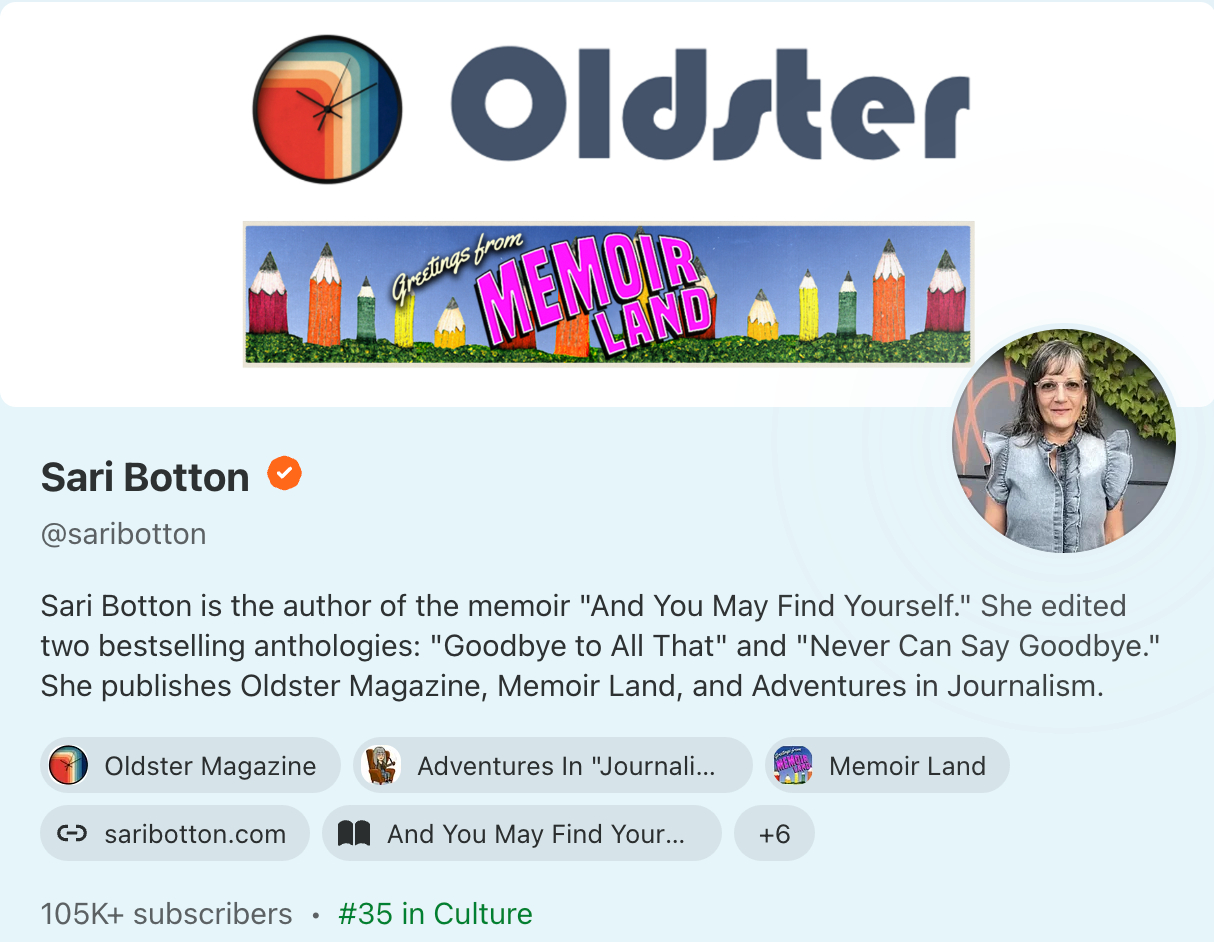Click the open book icon for And You May Find Yourself
The image size is (1214, 942).
click(x=354, y=834)
